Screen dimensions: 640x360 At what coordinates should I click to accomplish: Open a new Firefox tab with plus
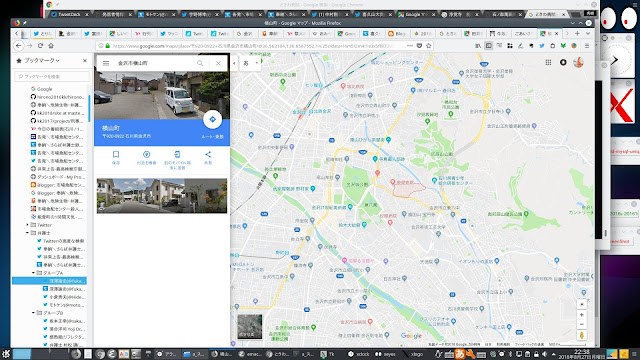(577, 33)
